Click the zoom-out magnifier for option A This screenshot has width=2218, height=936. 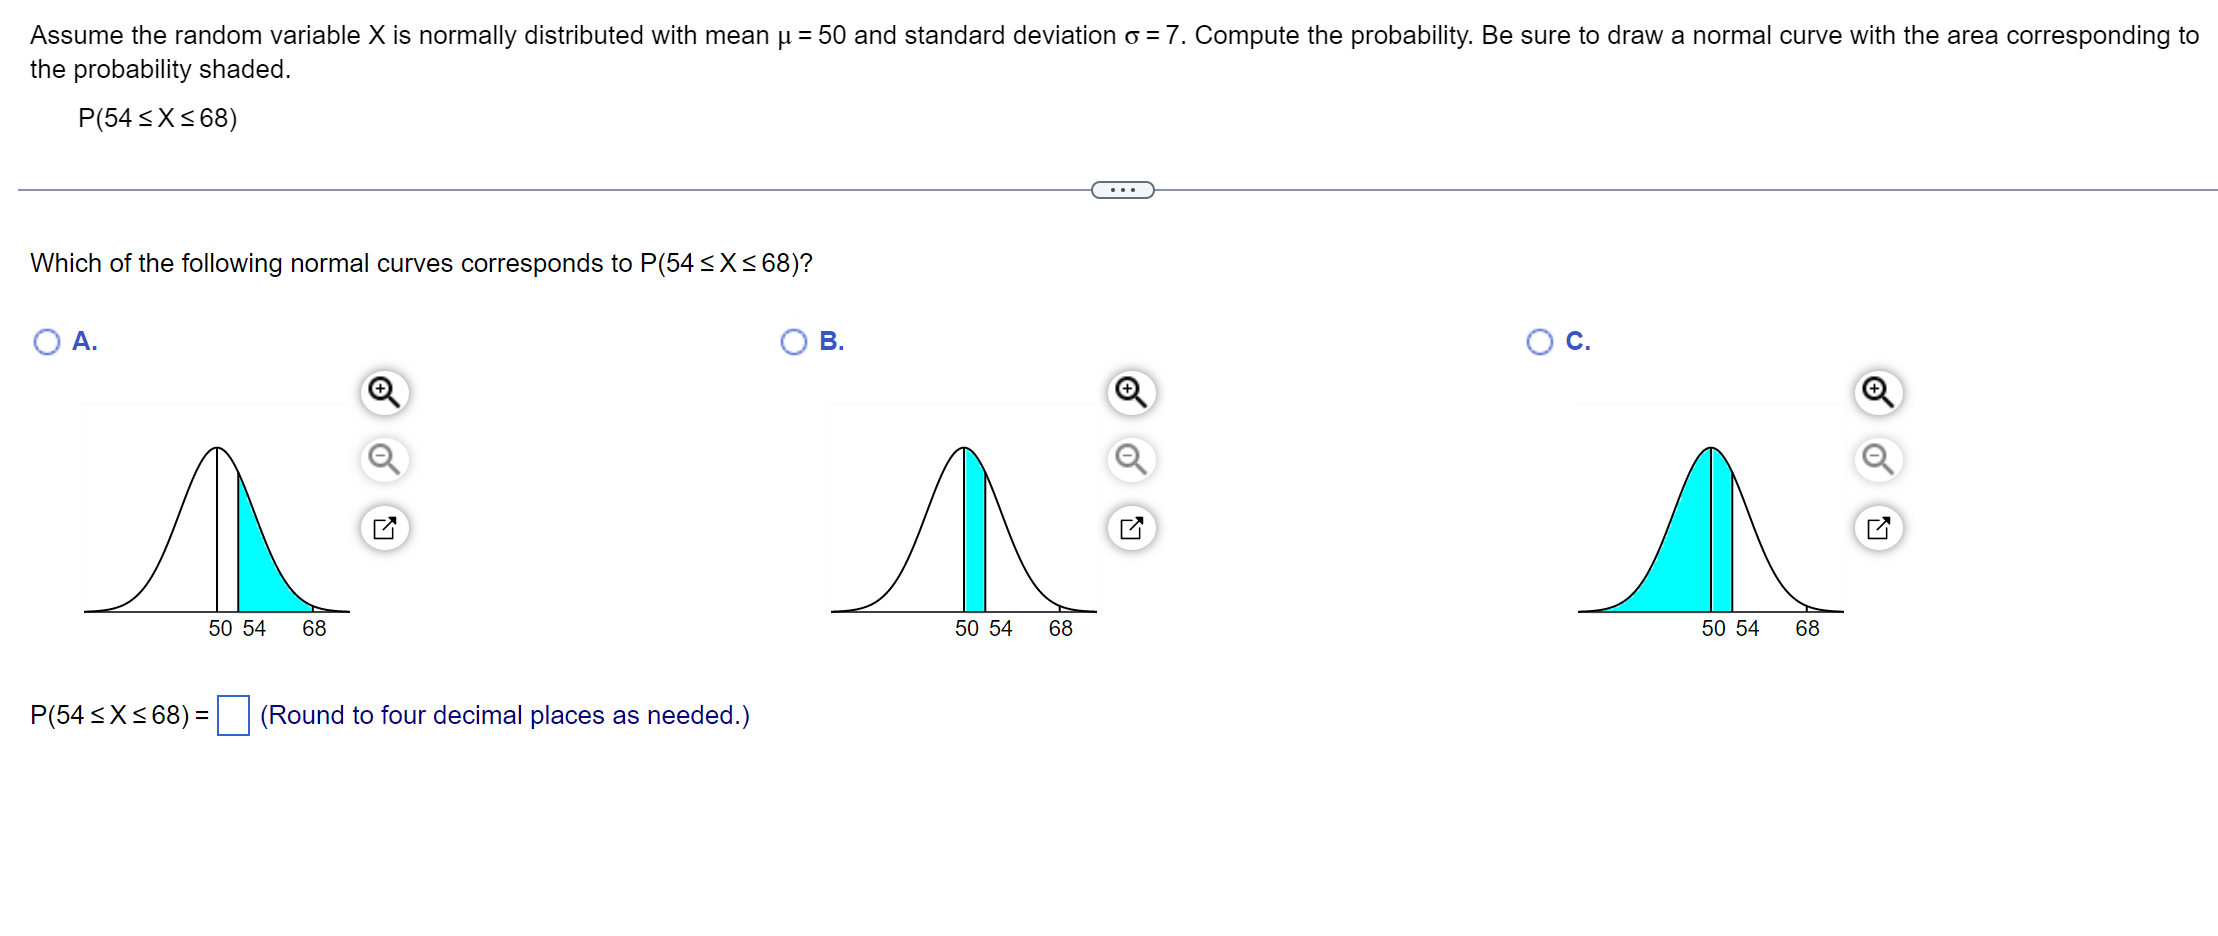384,460
